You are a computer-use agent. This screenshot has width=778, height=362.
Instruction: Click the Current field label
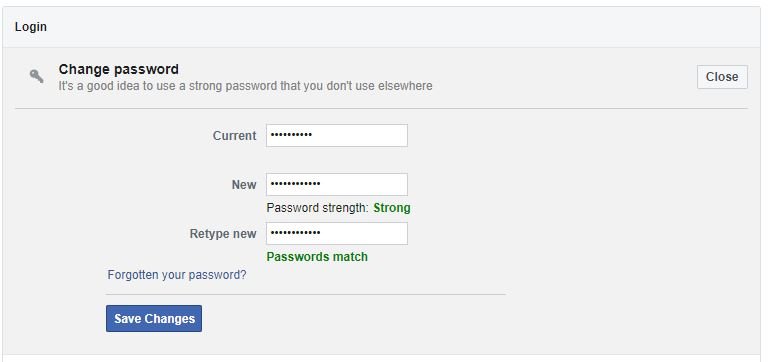tap(234, 135)
